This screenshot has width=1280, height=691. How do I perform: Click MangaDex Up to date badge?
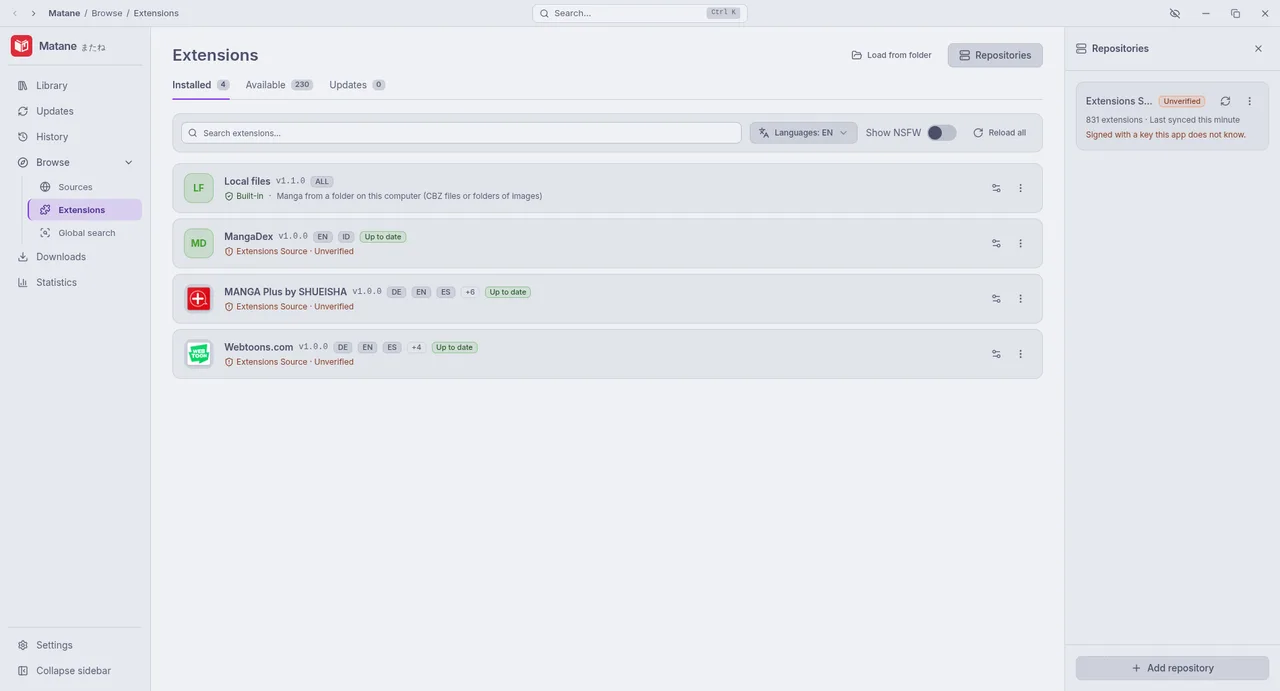383,237
